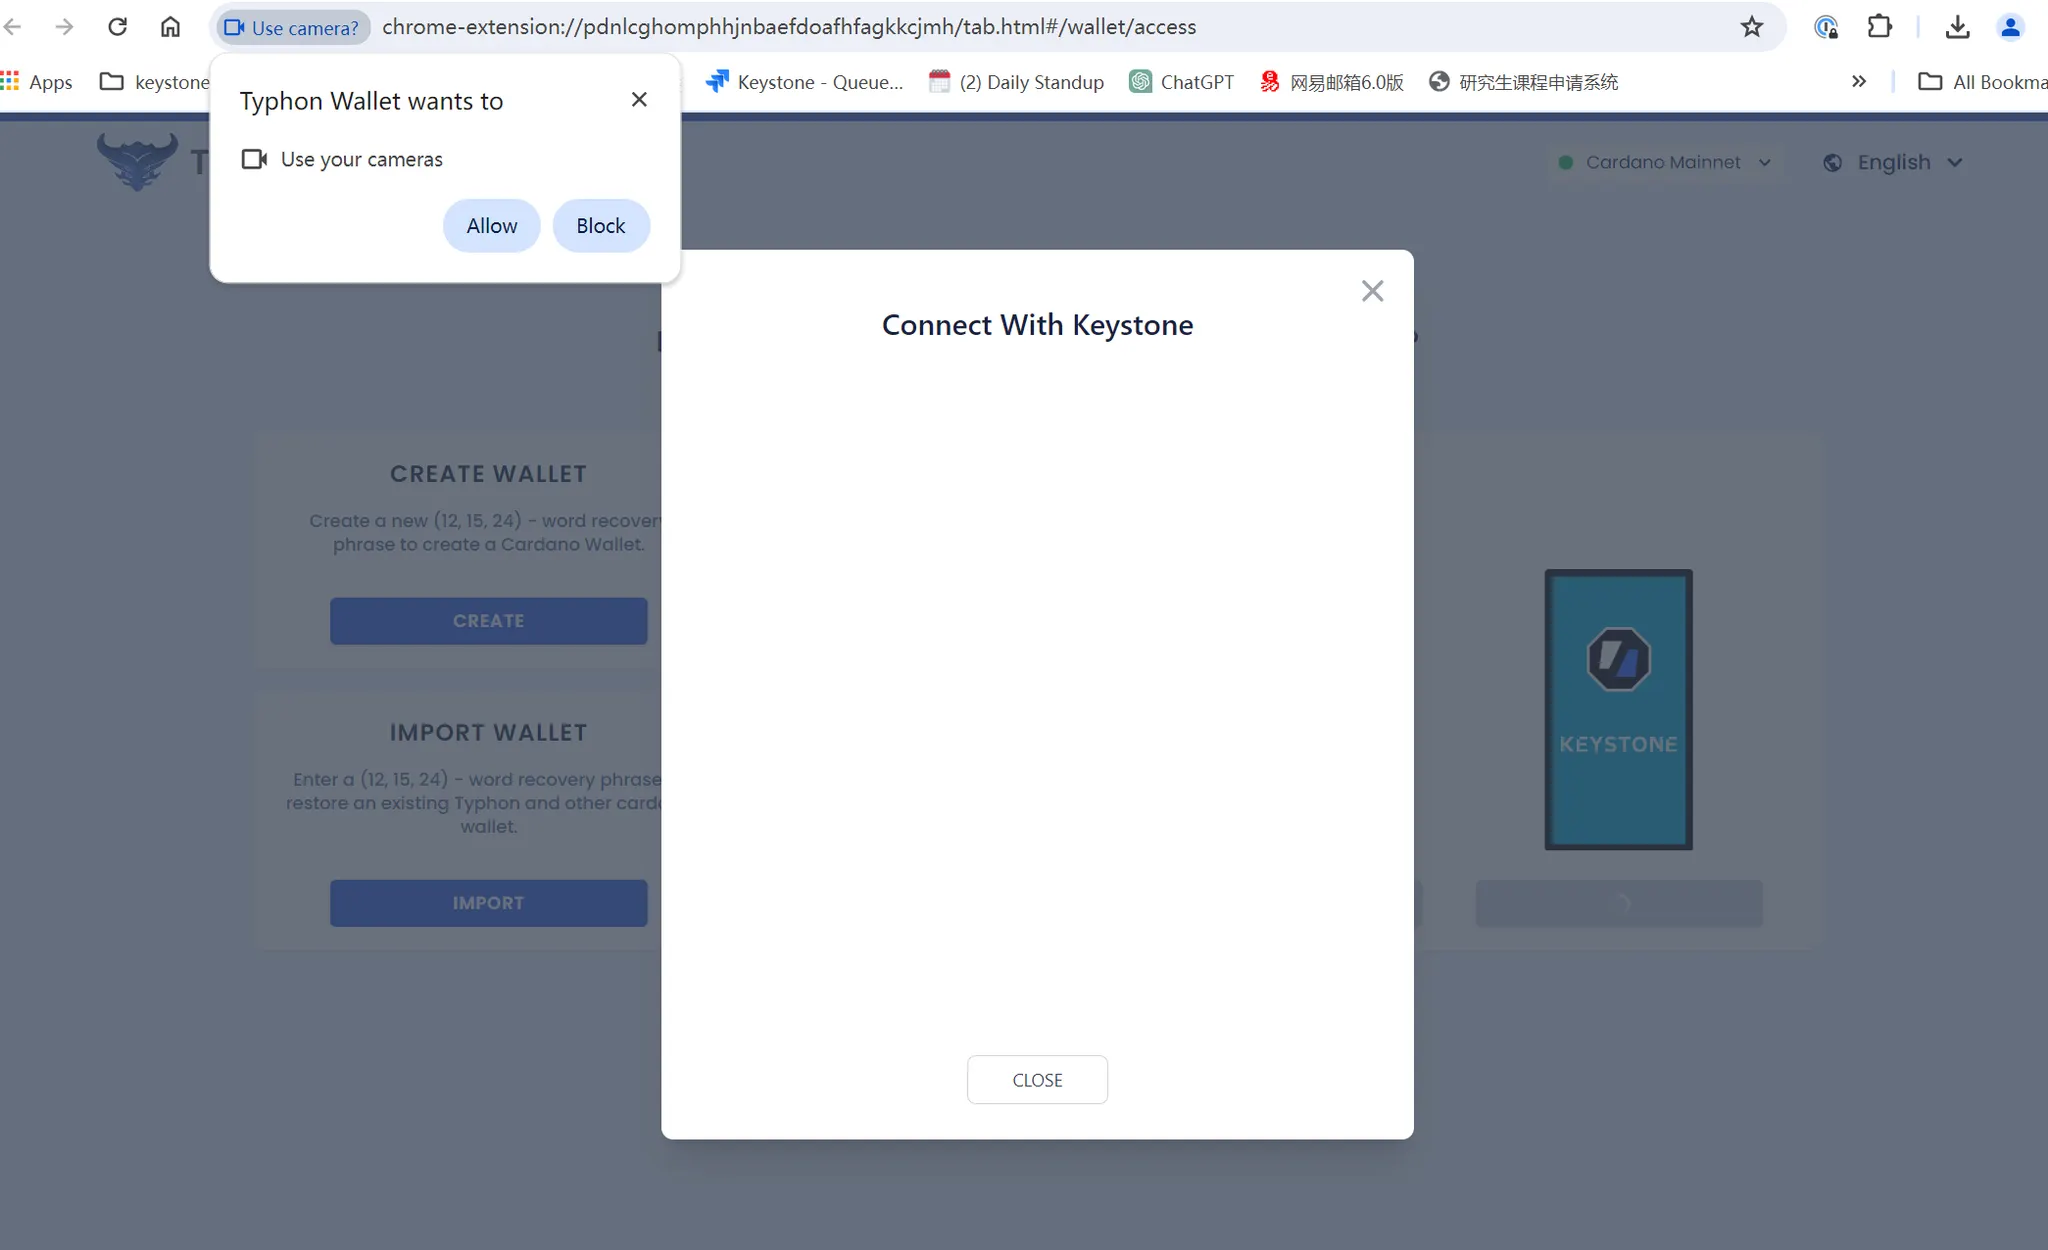Screen dimensions: 2048x1250
Task: Dismiss the camera permission popup
Action: click(639, 99)
